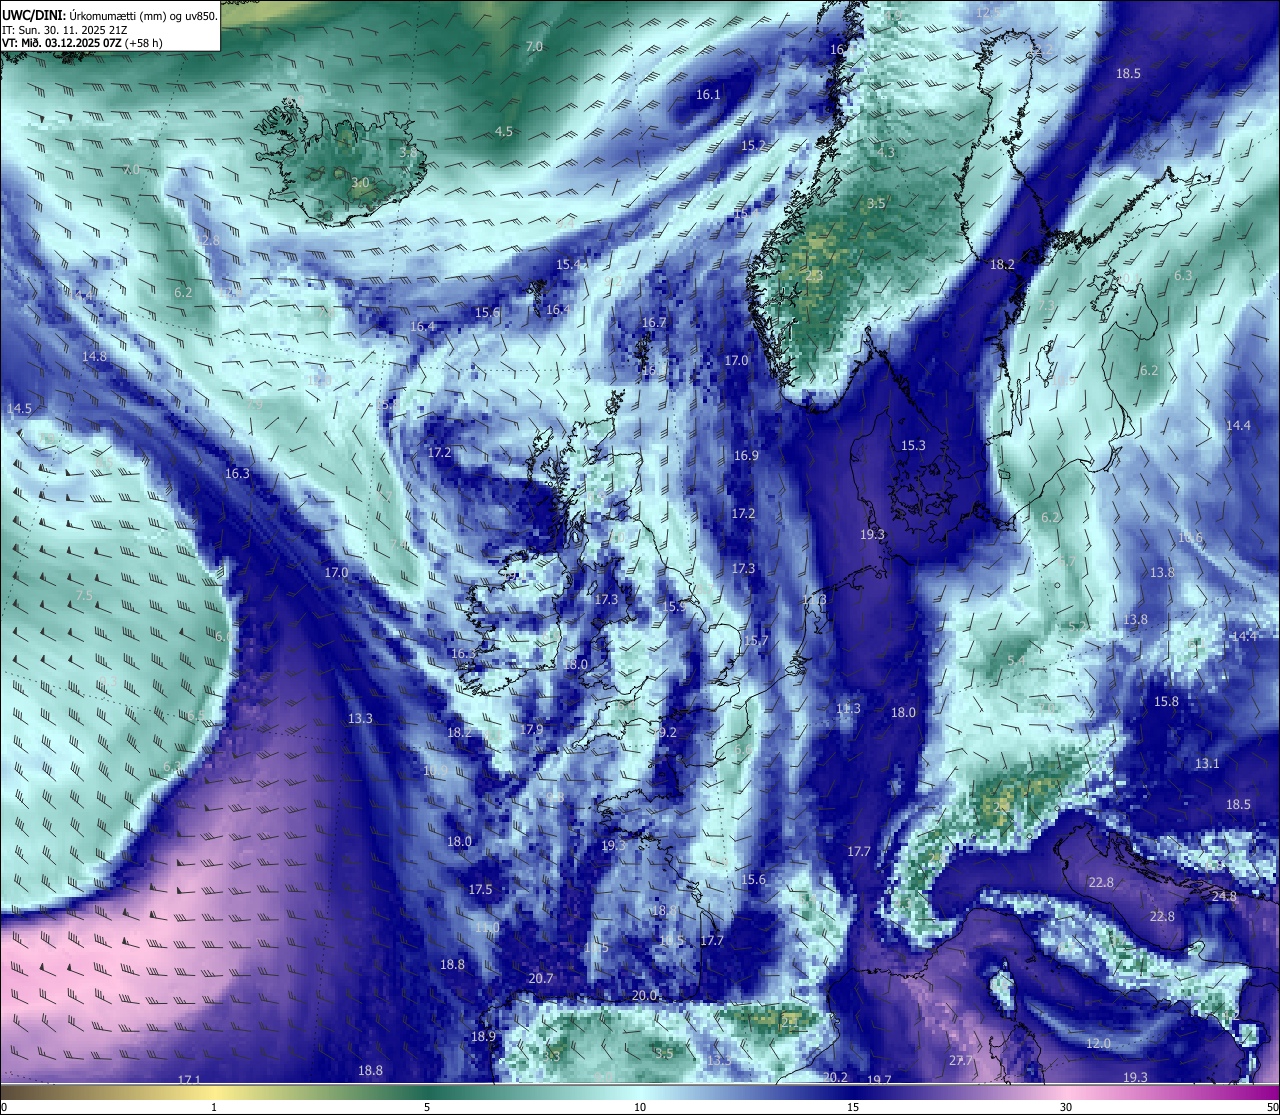Click the map value 12.0
The image size is (1280, 1115).
1097,1043
